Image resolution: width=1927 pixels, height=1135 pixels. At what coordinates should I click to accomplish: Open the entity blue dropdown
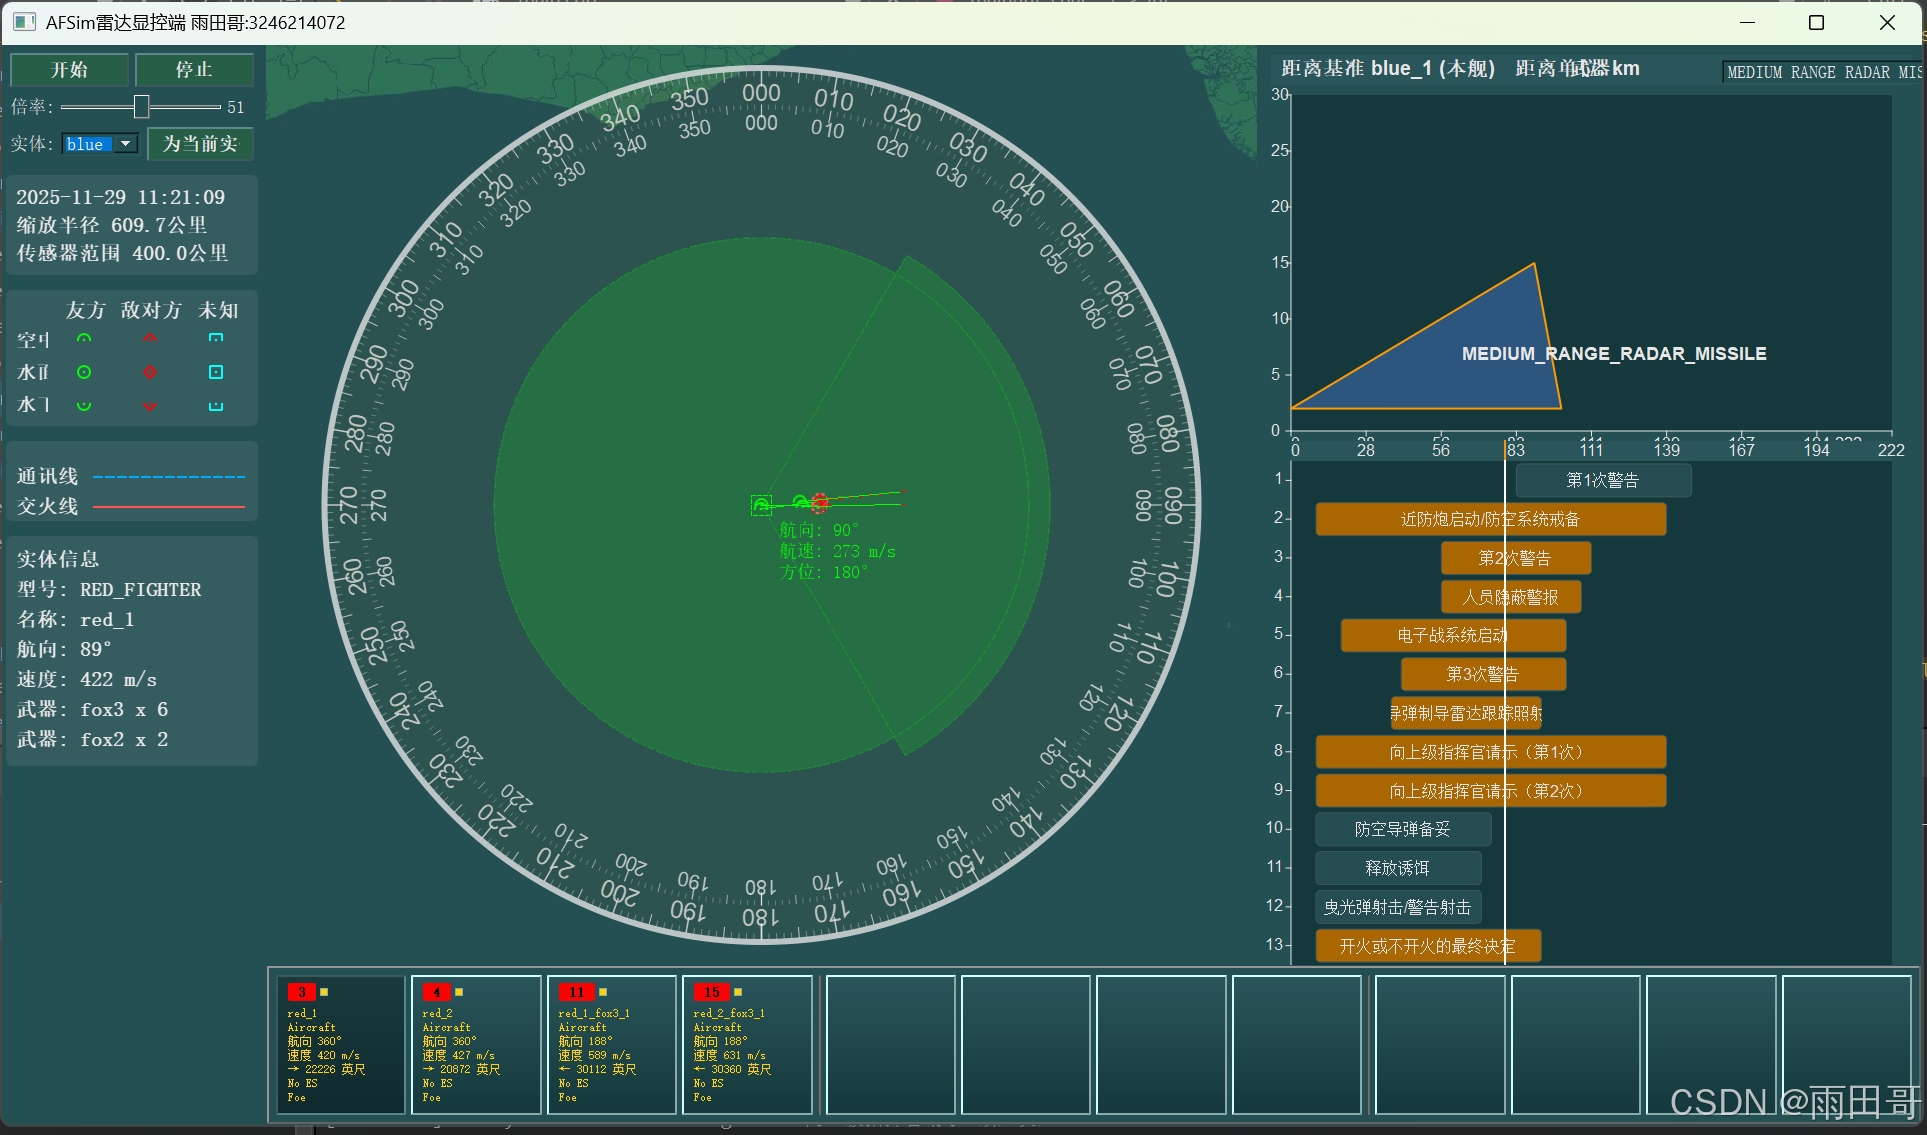[x=126, y=144]
